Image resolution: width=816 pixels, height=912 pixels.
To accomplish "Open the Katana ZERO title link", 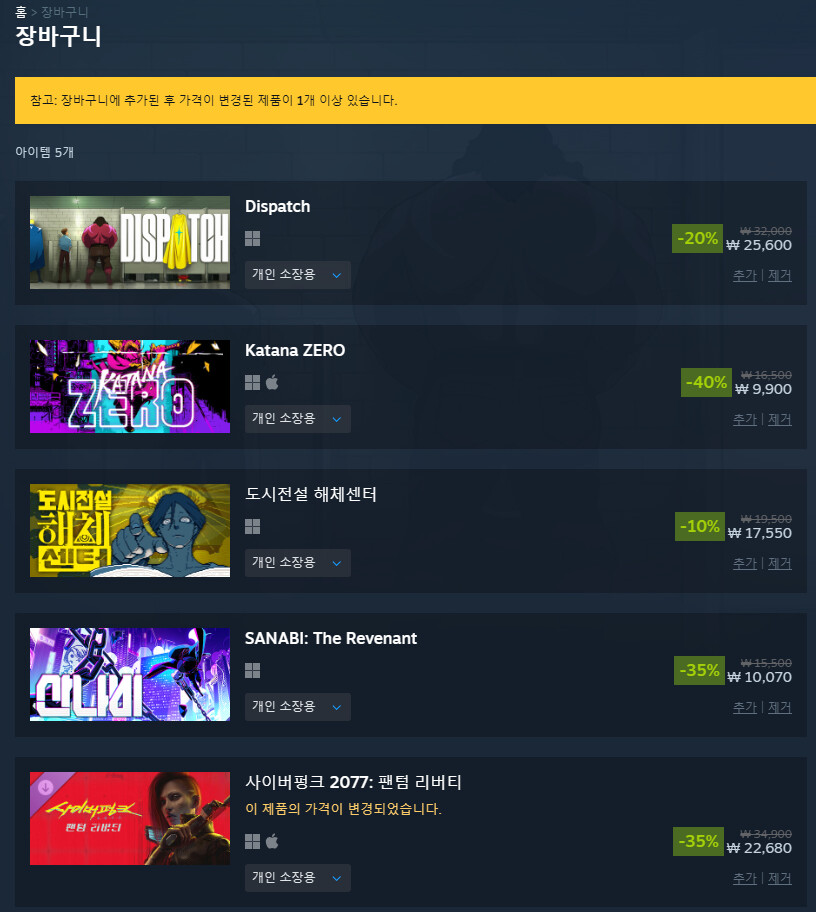I will (295, 350).
